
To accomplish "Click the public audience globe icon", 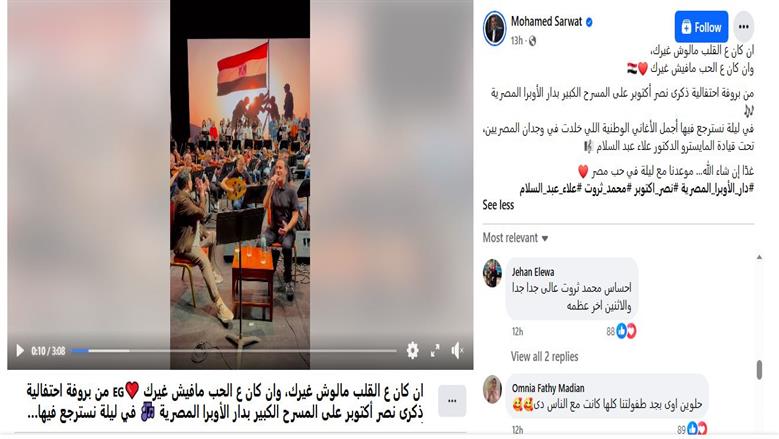I will (533, 41).
